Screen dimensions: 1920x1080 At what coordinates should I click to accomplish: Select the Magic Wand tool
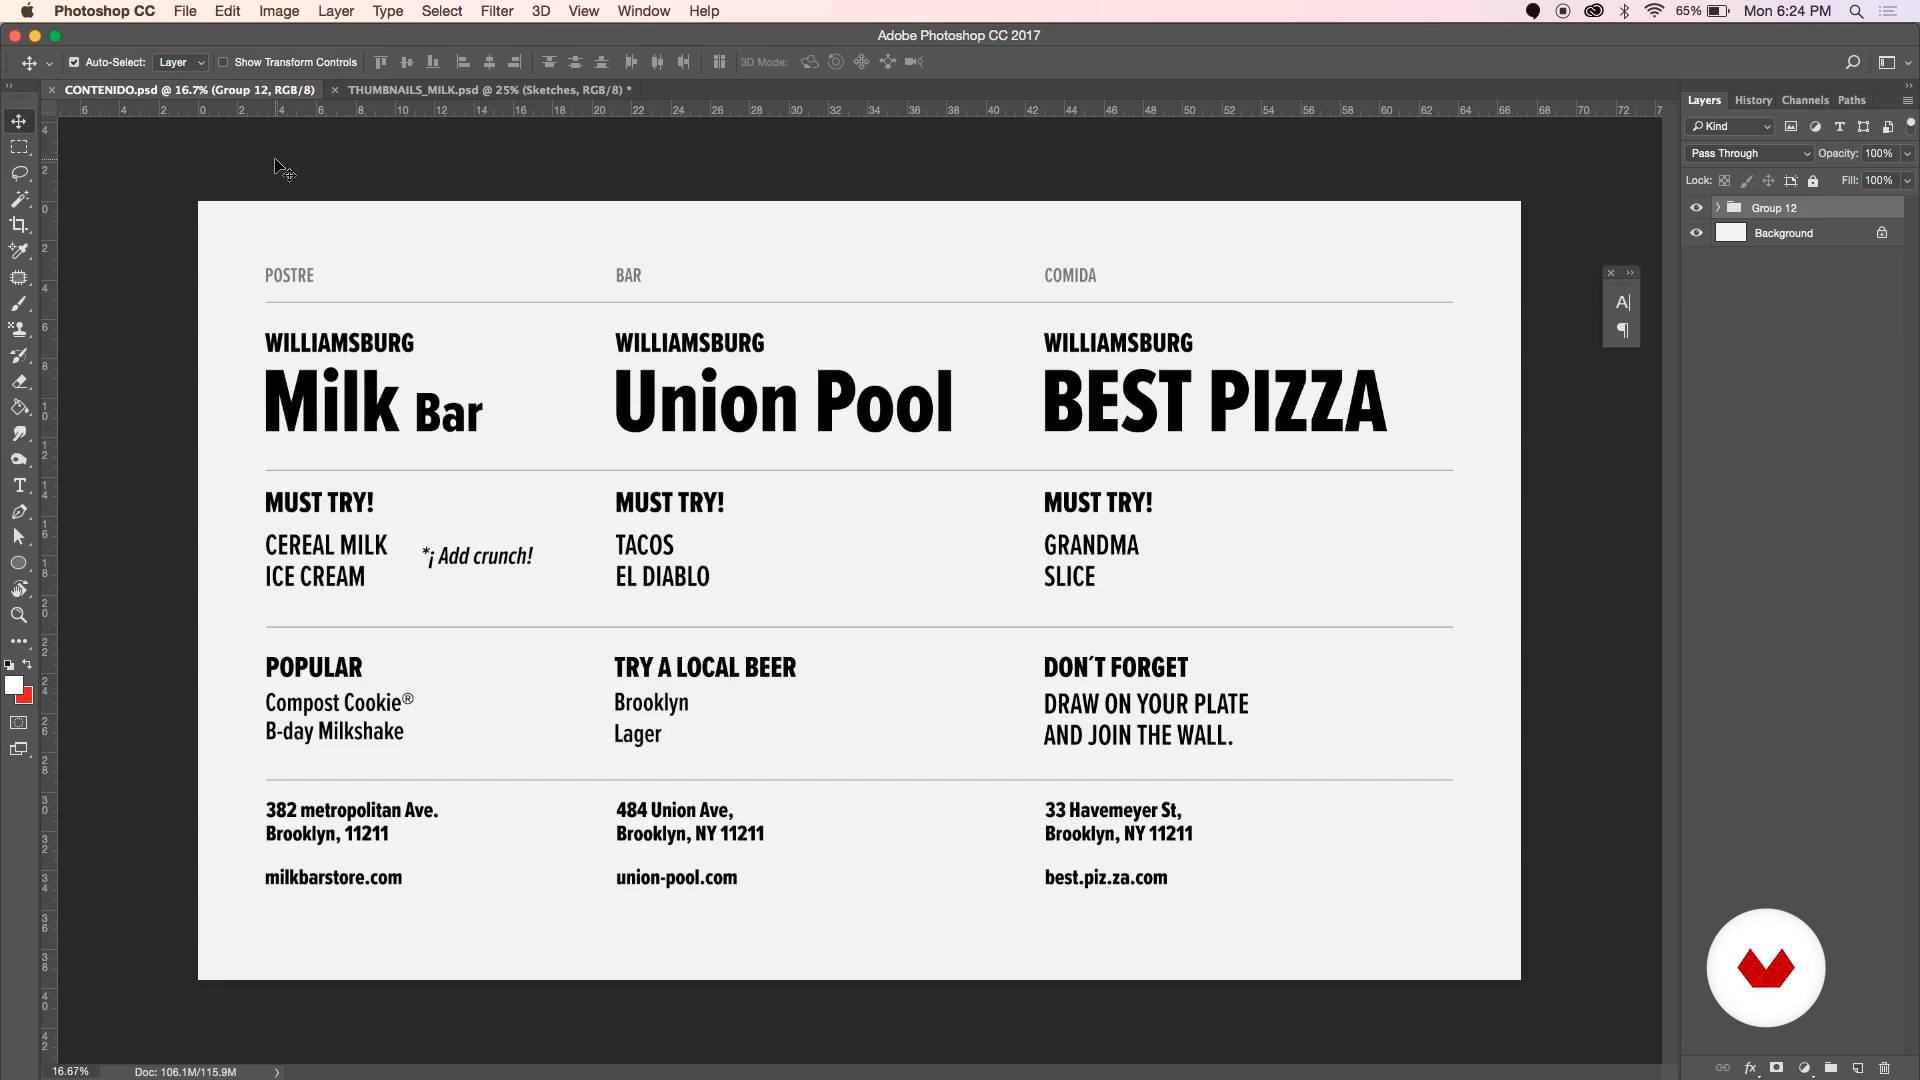(x=19, y=199)
